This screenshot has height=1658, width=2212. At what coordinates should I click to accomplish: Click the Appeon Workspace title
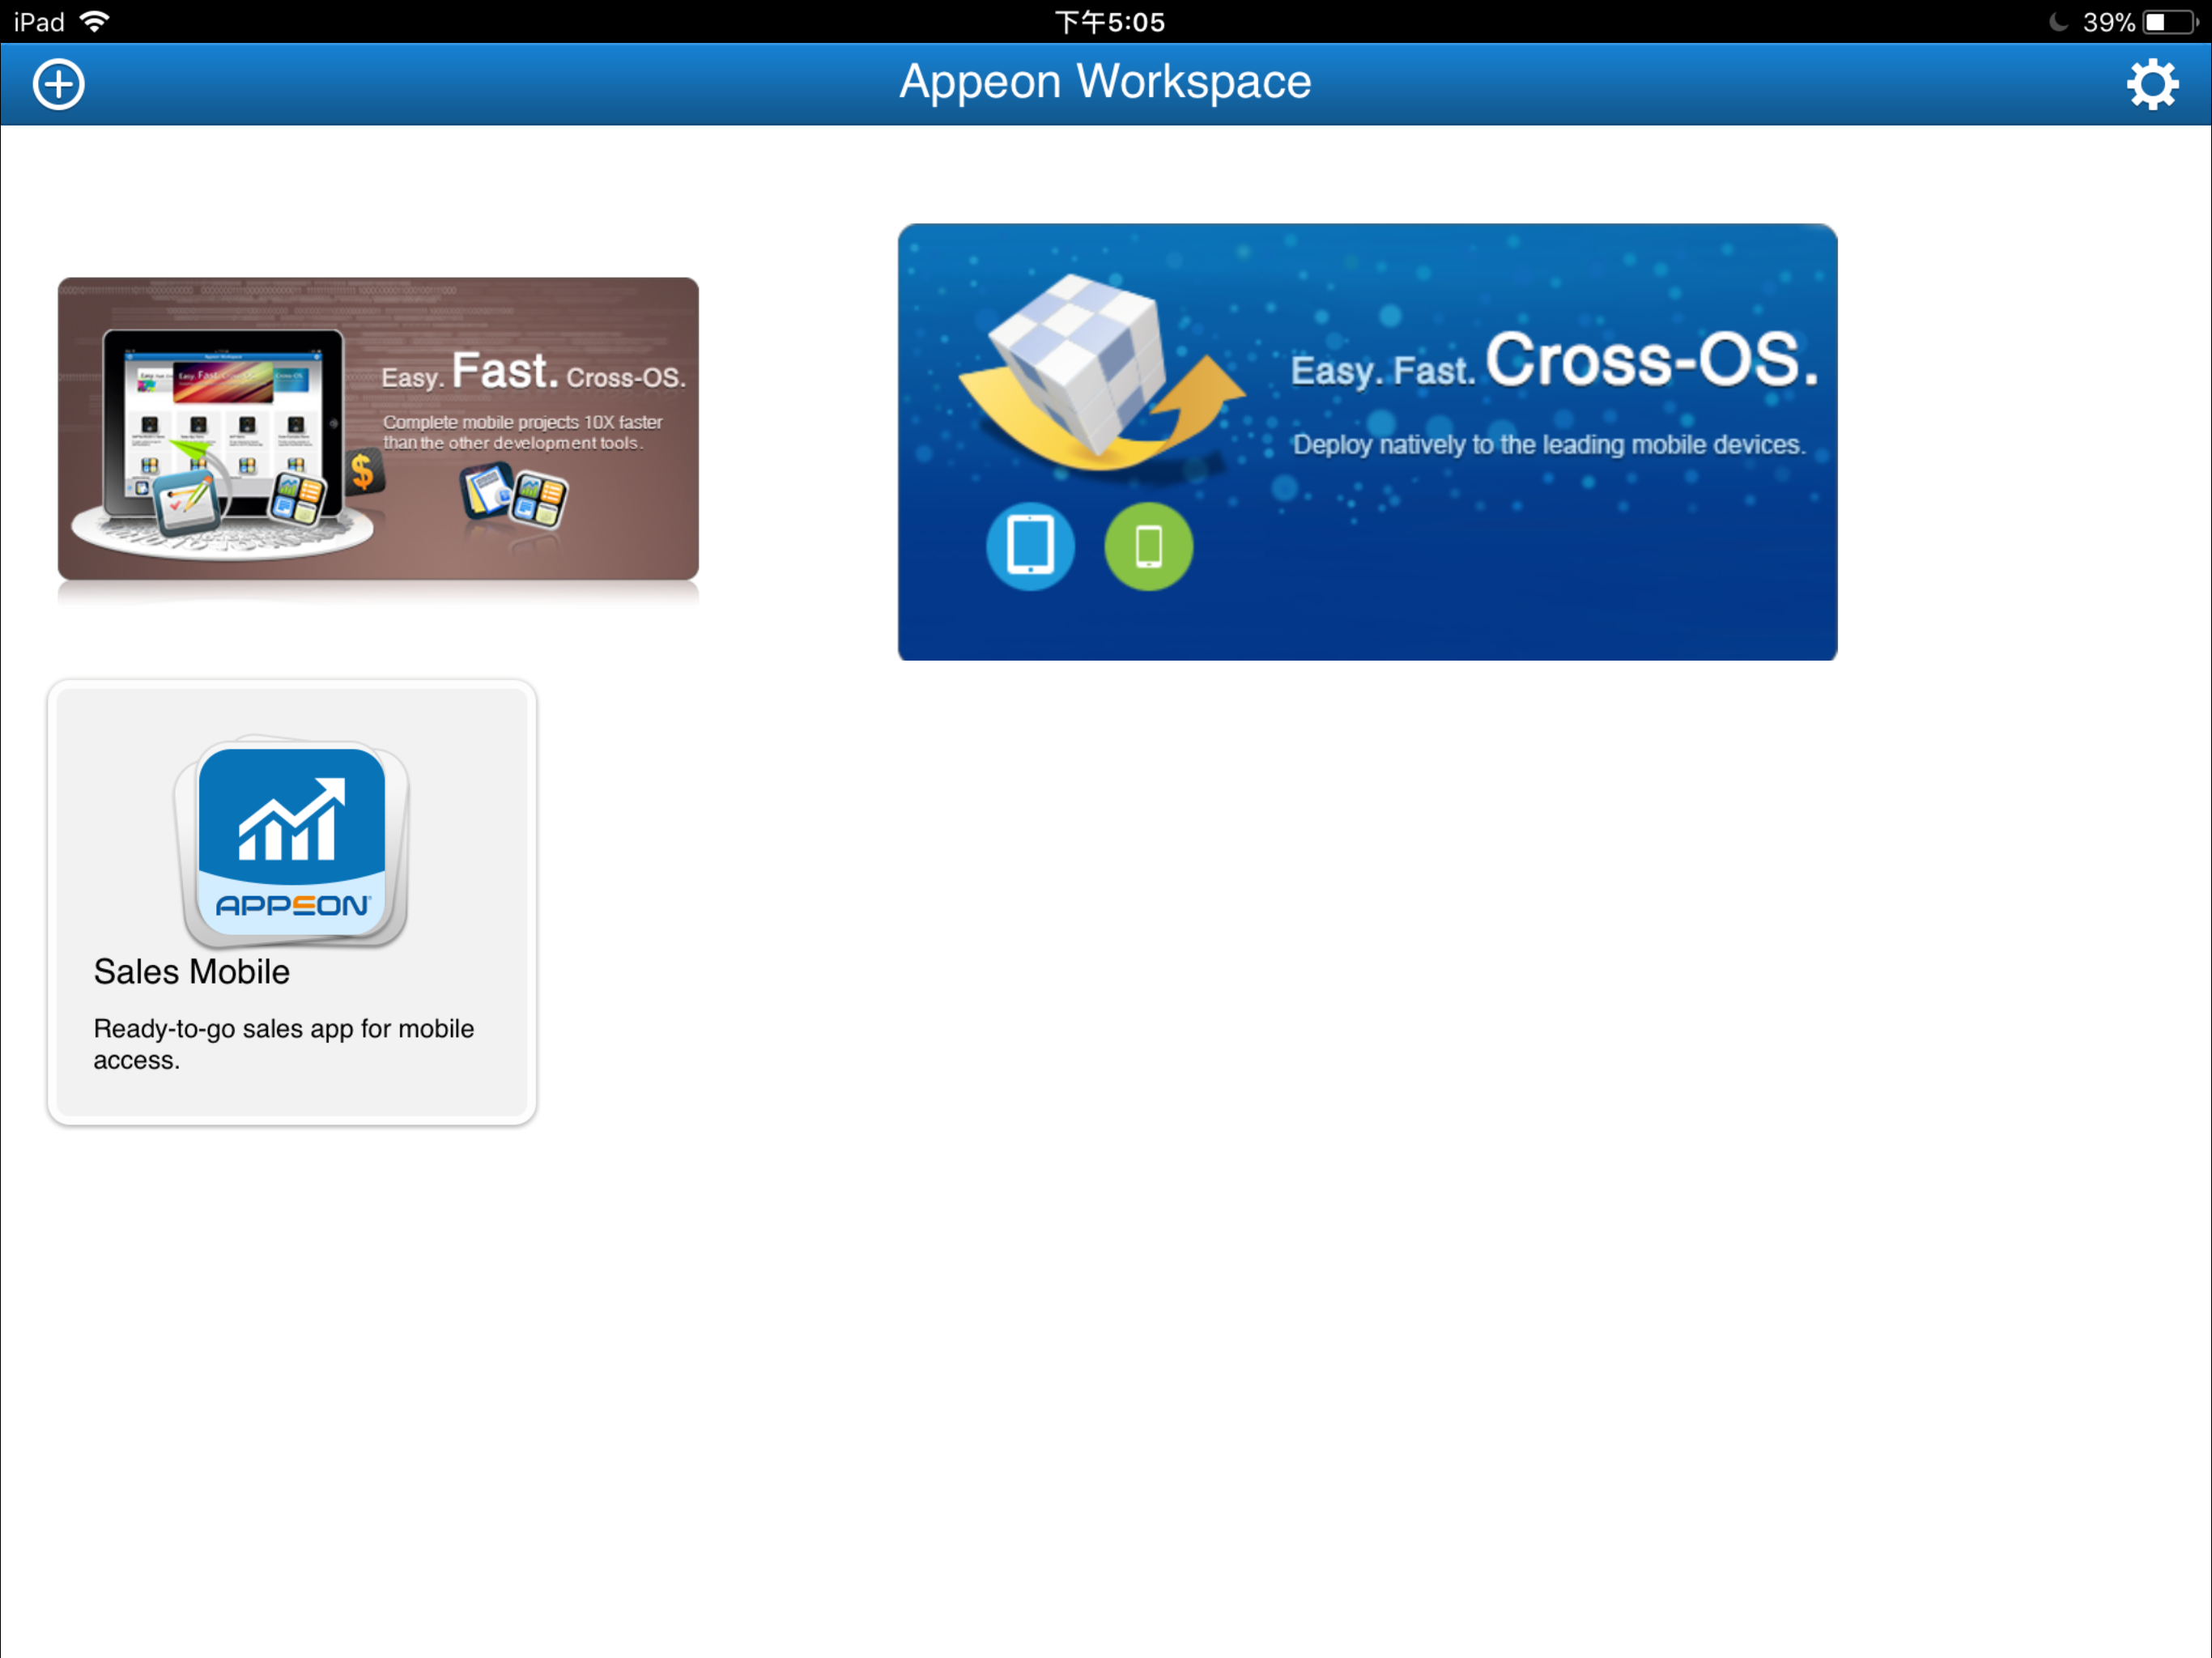[1105, 82]
